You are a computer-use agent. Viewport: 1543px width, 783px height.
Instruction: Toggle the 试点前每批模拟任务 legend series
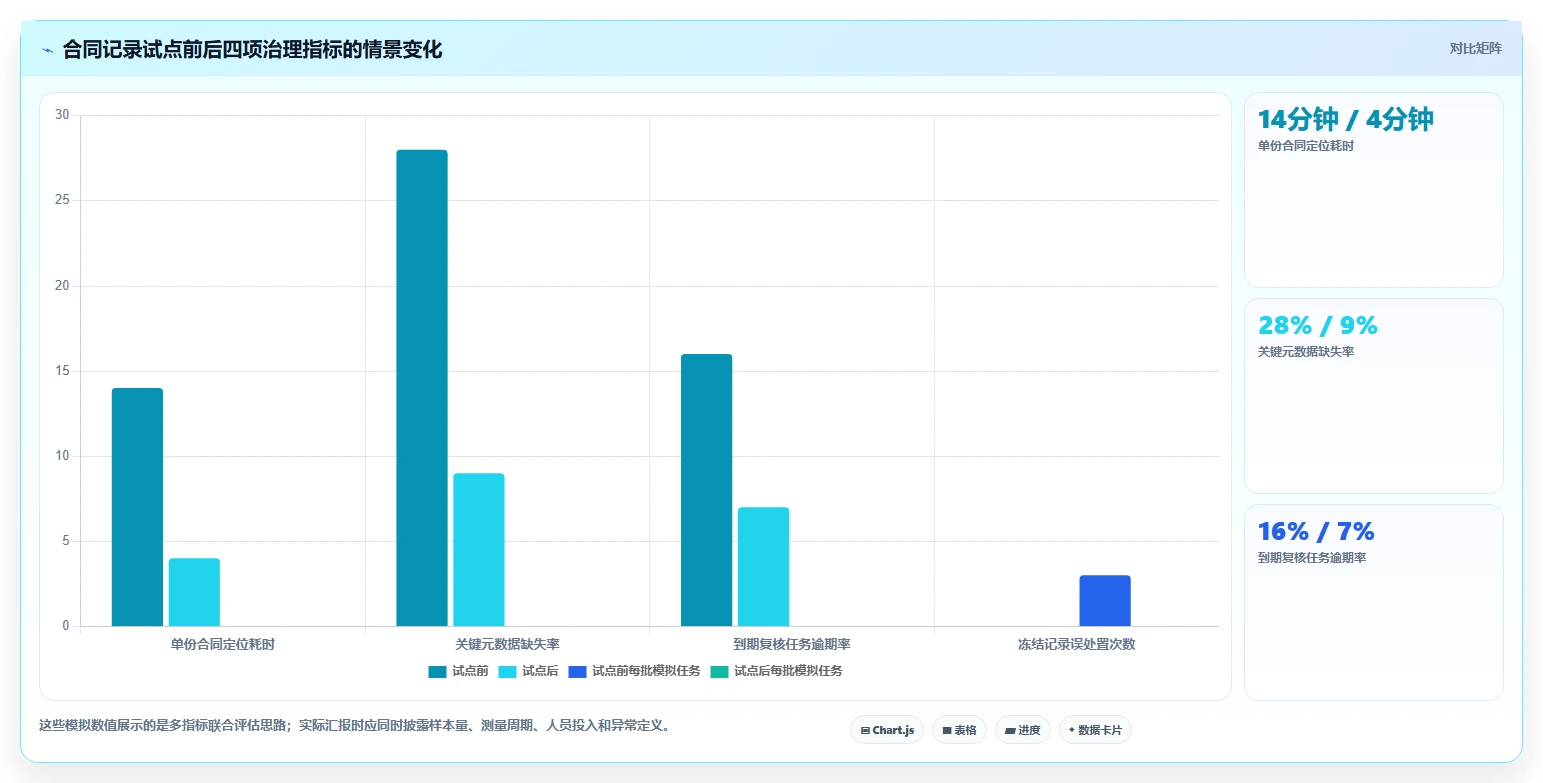[x=634, y=671]
